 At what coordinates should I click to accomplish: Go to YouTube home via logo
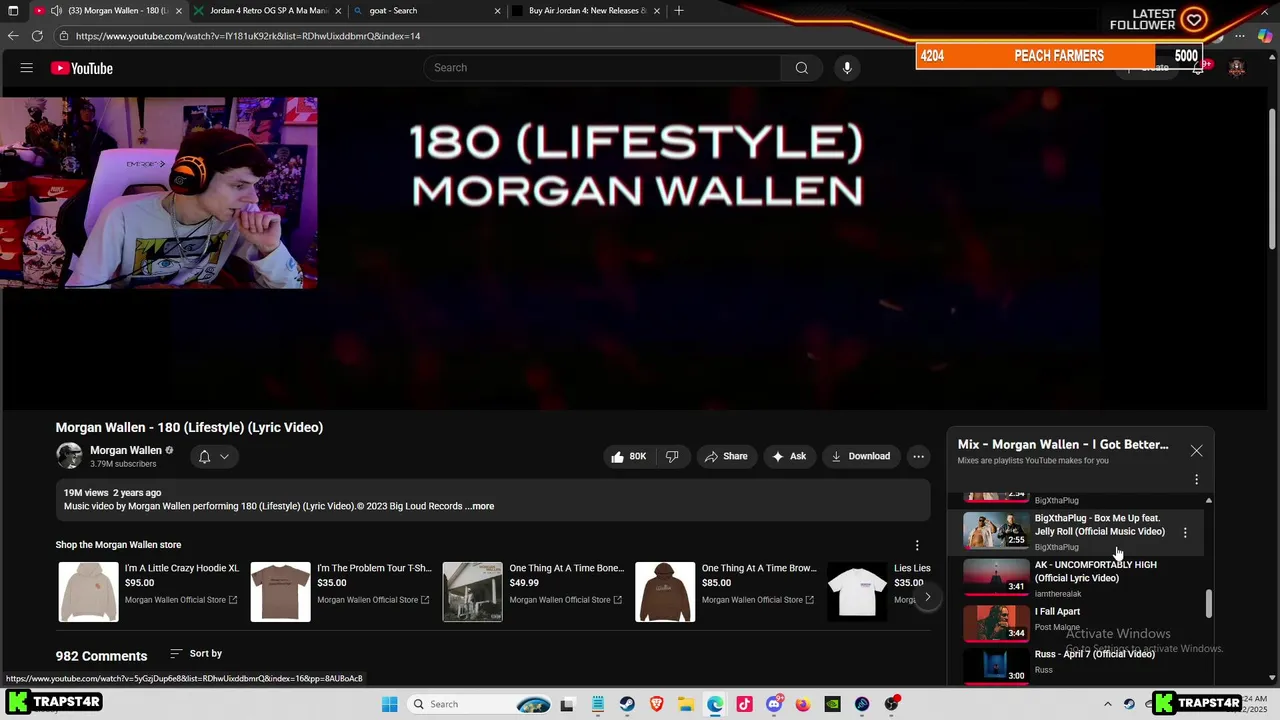[x=82, y=68]
